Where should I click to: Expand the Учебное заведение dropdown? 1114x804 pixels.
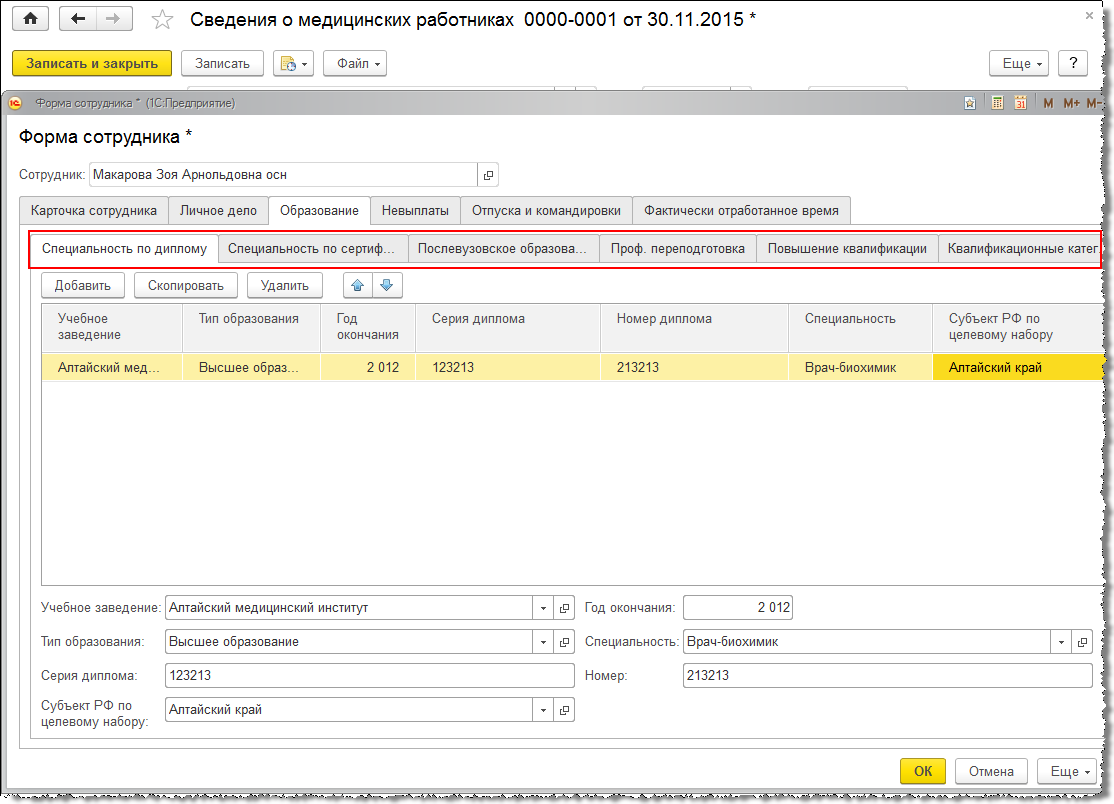point(543,608)
